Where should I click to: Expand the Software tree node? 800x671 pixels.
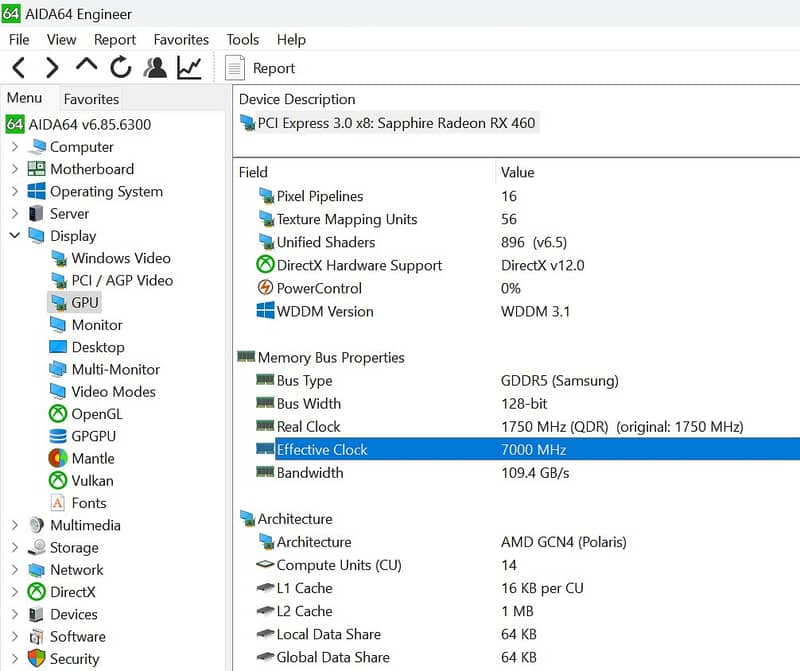tap(15, 636)
